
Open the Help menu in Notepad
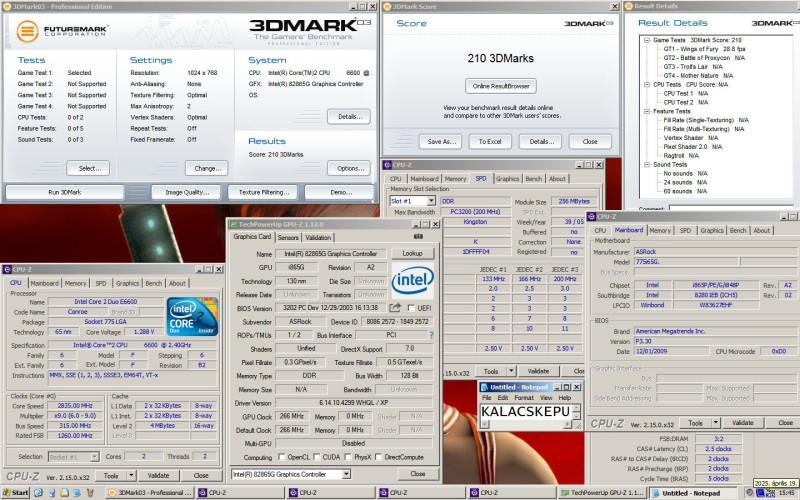(565, 397)
